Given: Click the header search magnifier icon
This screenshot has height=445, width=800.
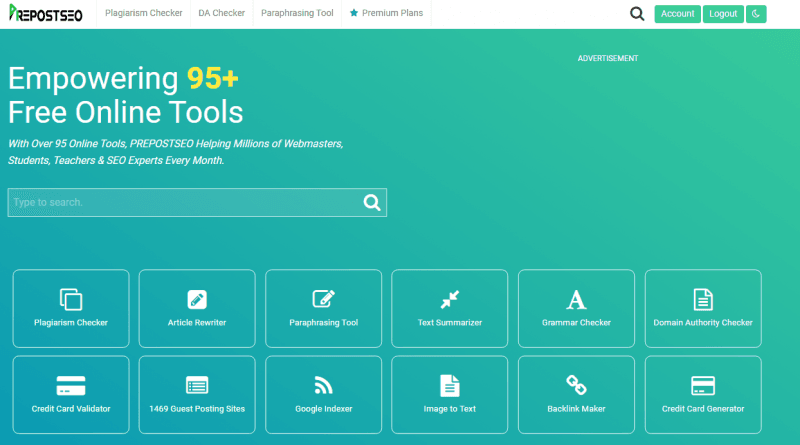Looking at the screenshot, I should [x=637, y=14].
